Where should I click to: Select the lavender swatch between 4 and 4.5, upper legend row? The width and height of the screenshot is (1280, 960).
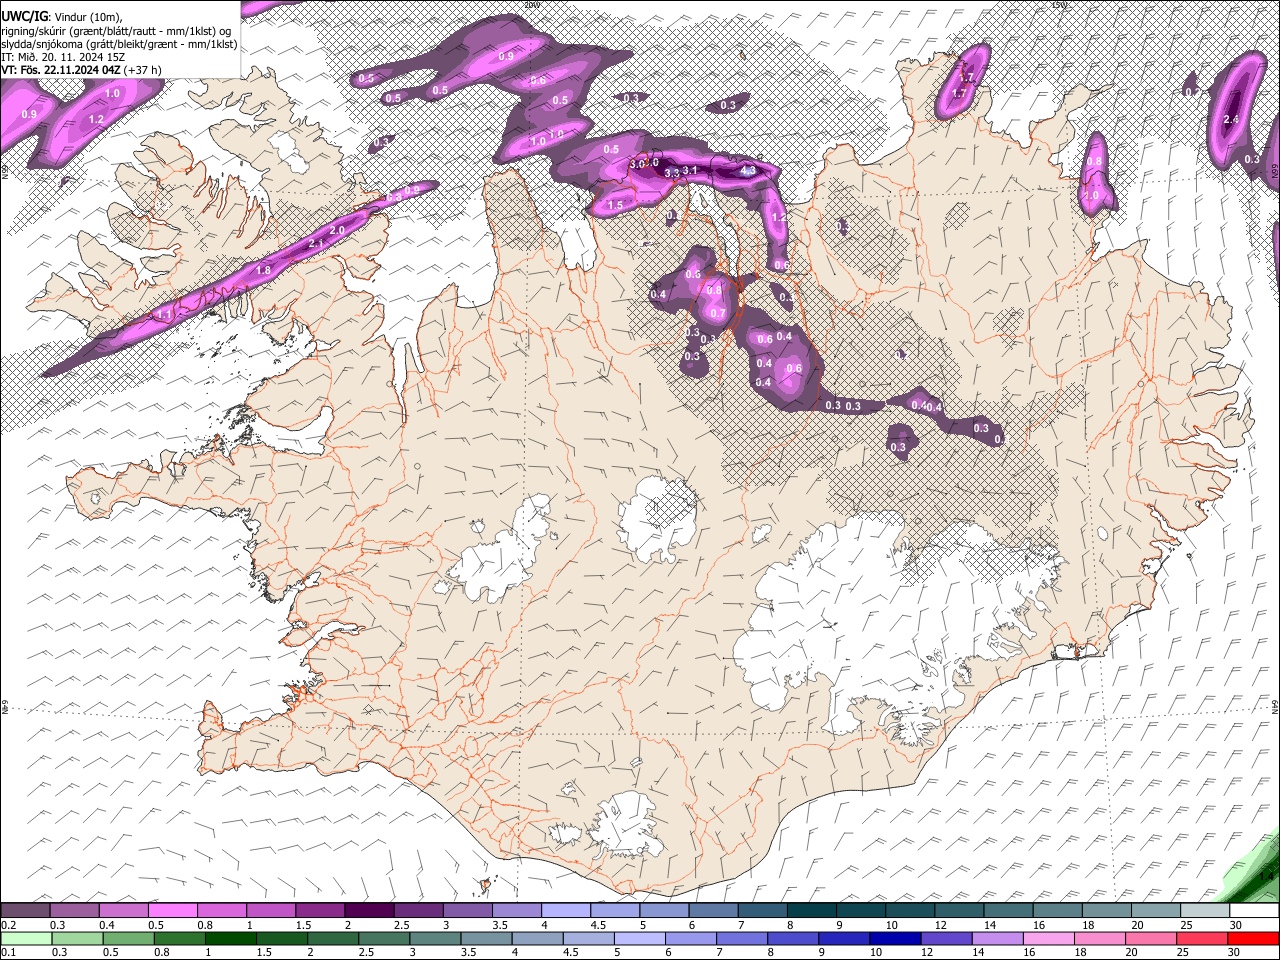pos(566,911)
